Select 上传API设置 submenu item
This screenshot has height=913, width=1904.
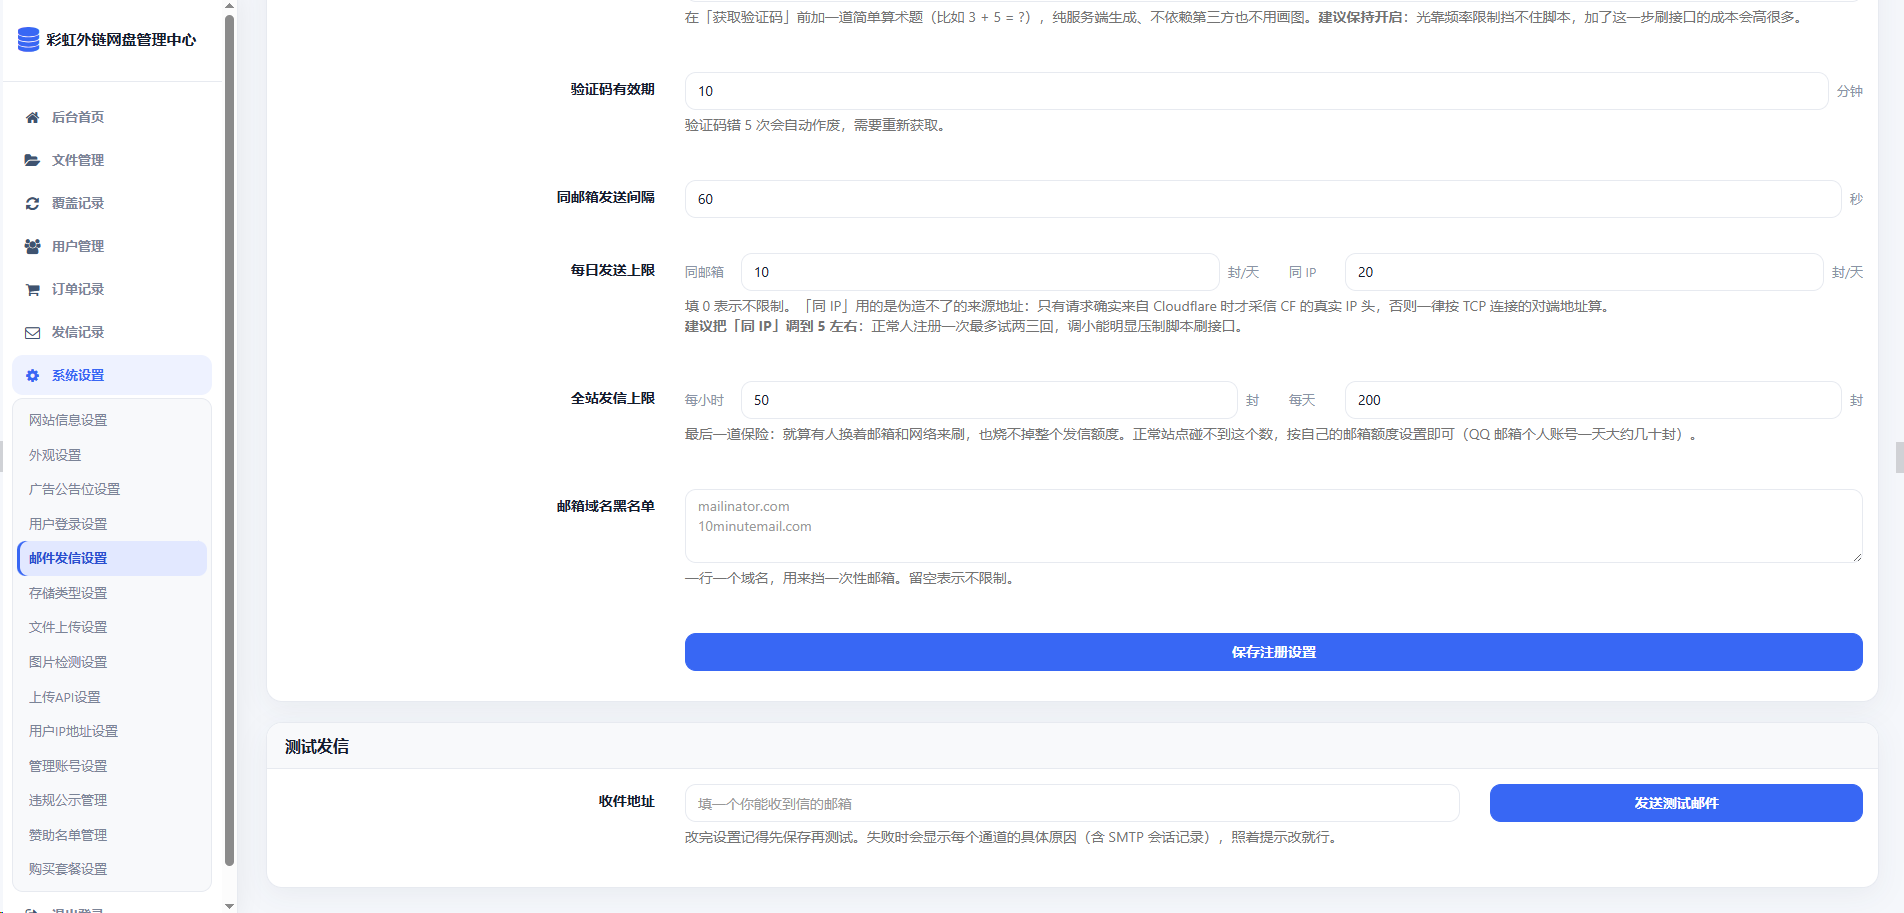point(112,697)
